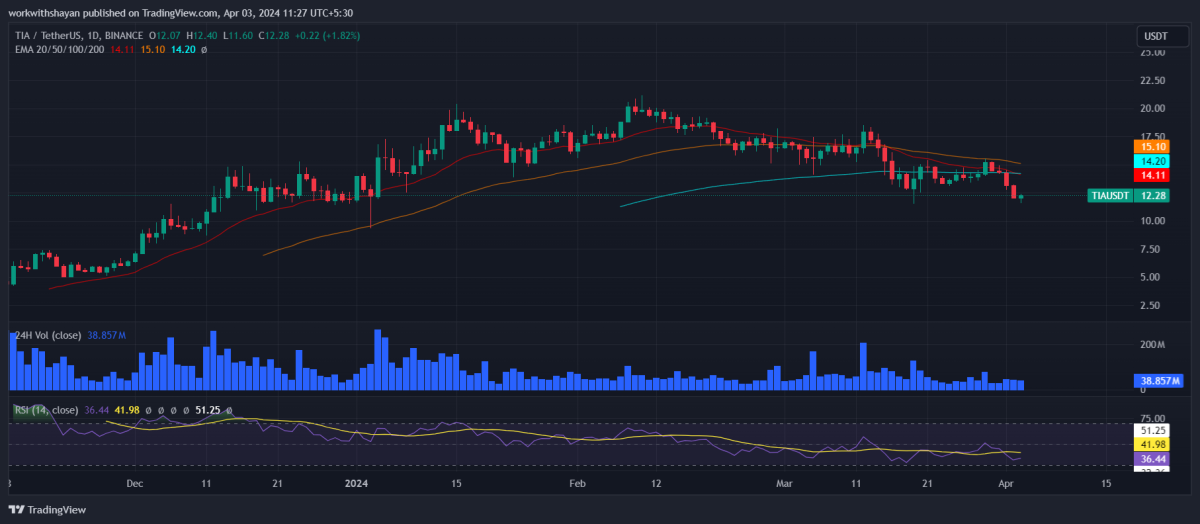The image size is (1200, 524).
Task: Click the blue 38.857M volume axis tag
Action: 1159,381
